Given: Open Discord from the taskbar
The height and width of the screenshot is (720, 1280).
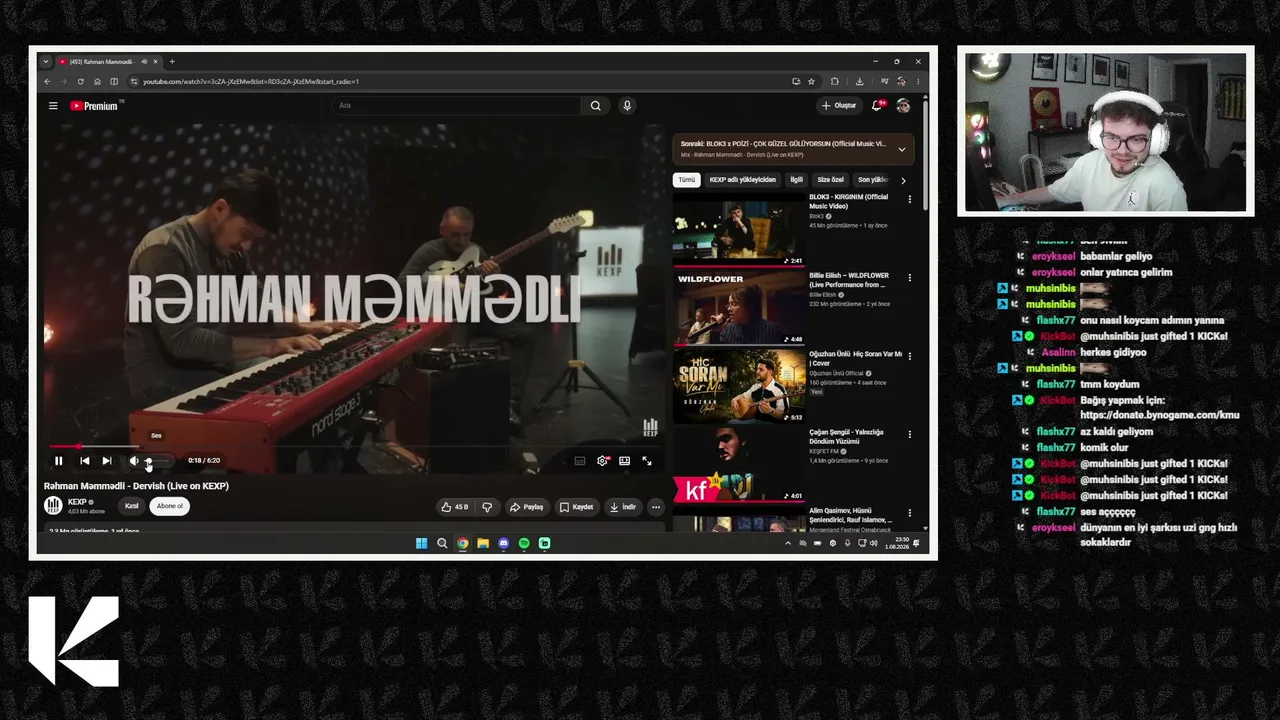Looking at the screenshot, I should [503, 543].
